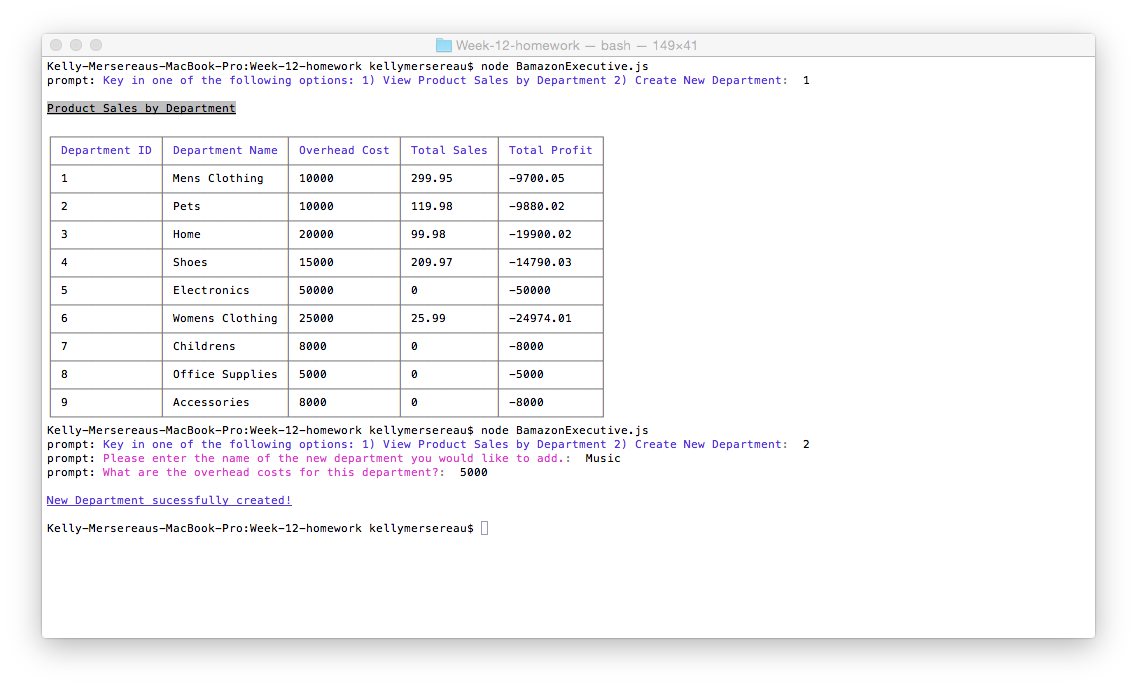The width and height of the screenshot is (1137, 688).
Task: Click the total profit value -14790.03
Action: (540, 262)
